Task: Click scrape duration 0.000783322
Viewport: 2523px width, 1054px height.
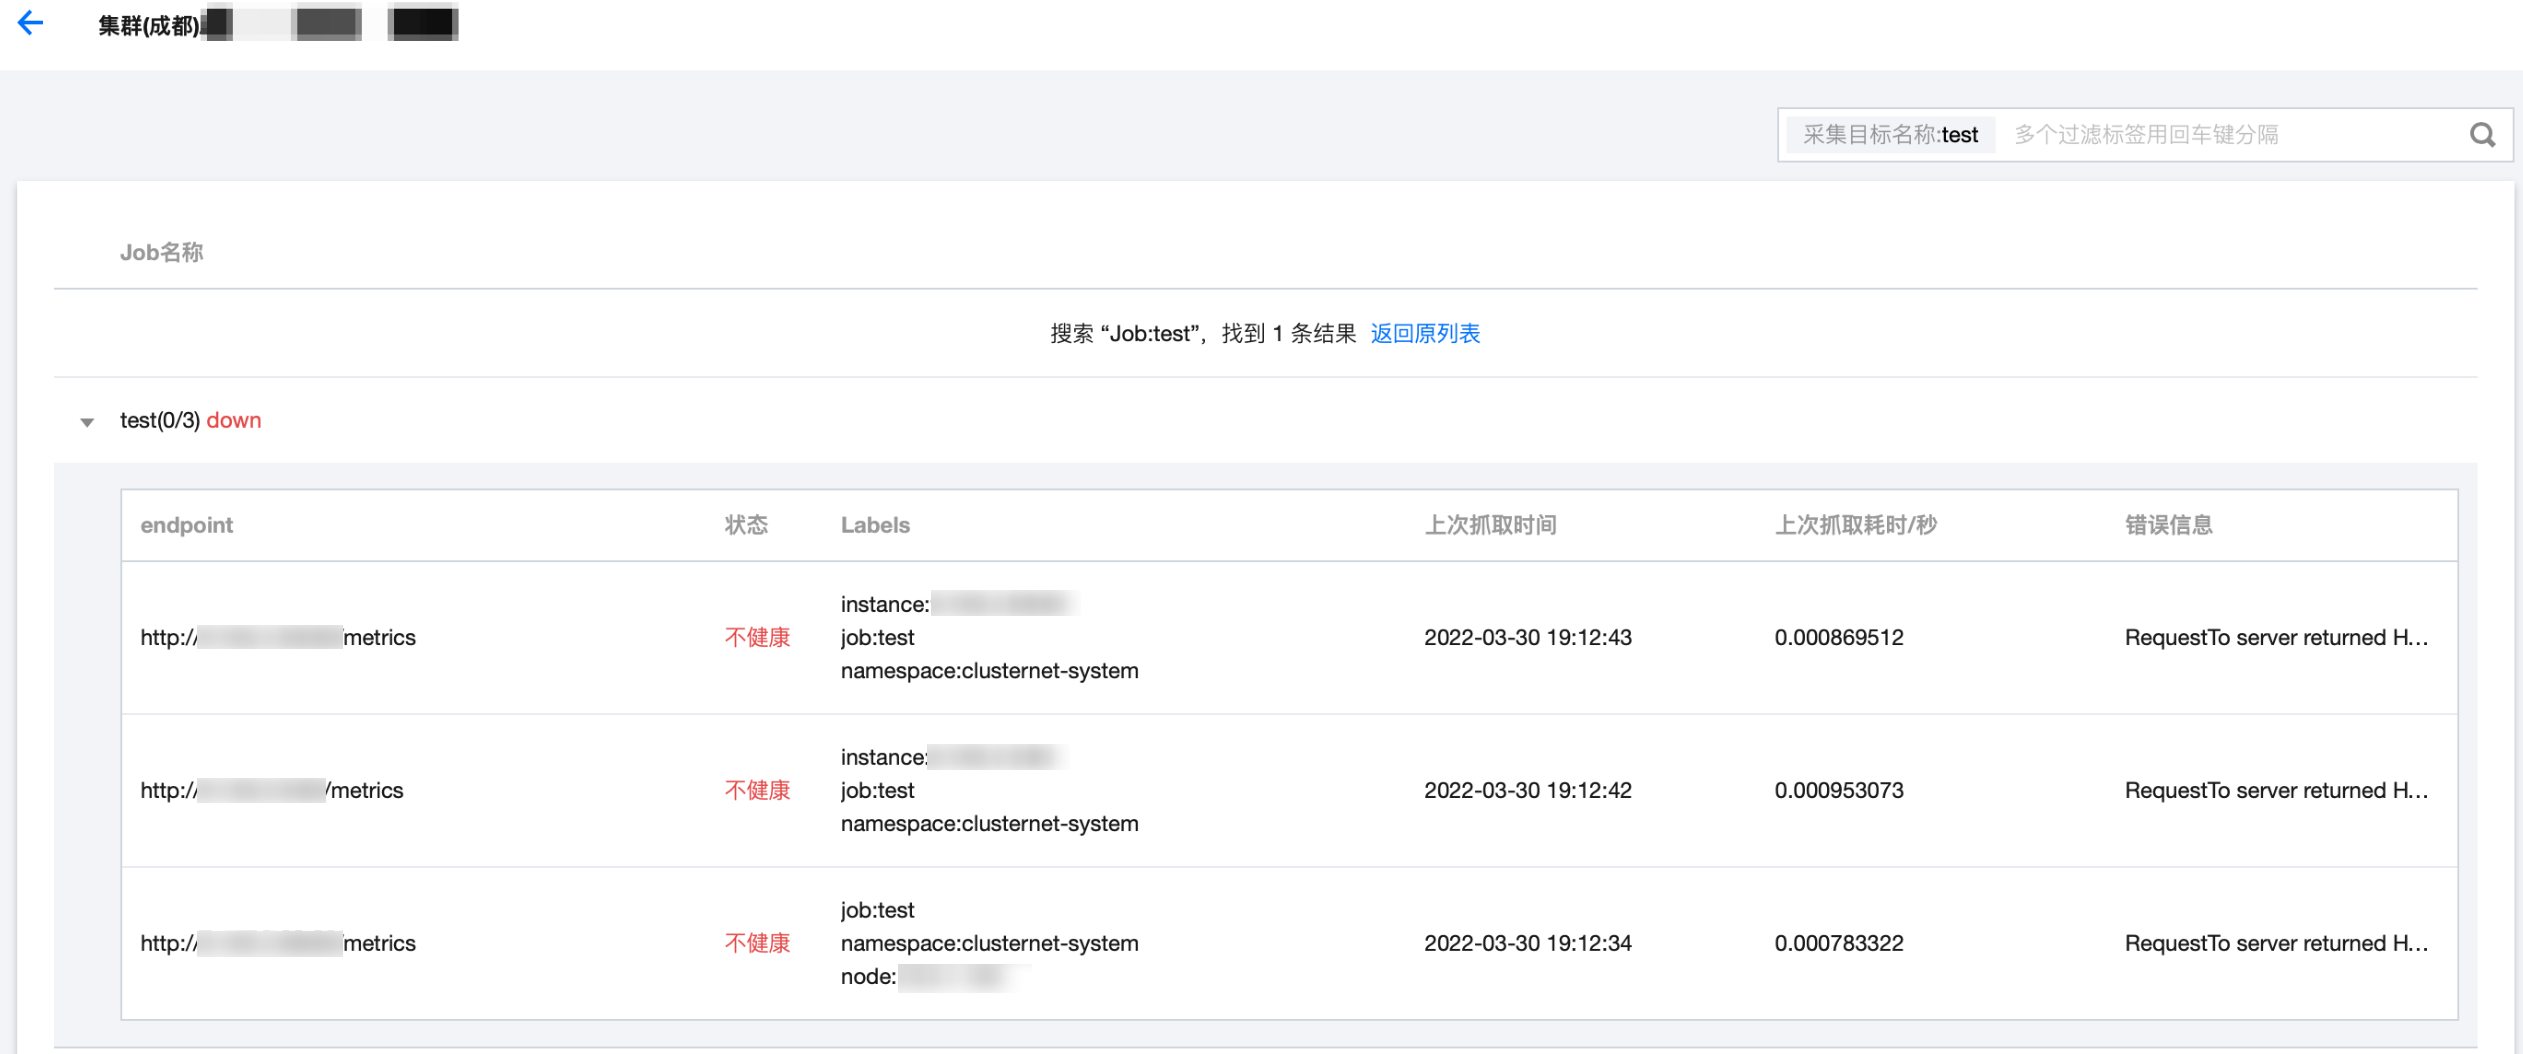Action: (1838, 943)
